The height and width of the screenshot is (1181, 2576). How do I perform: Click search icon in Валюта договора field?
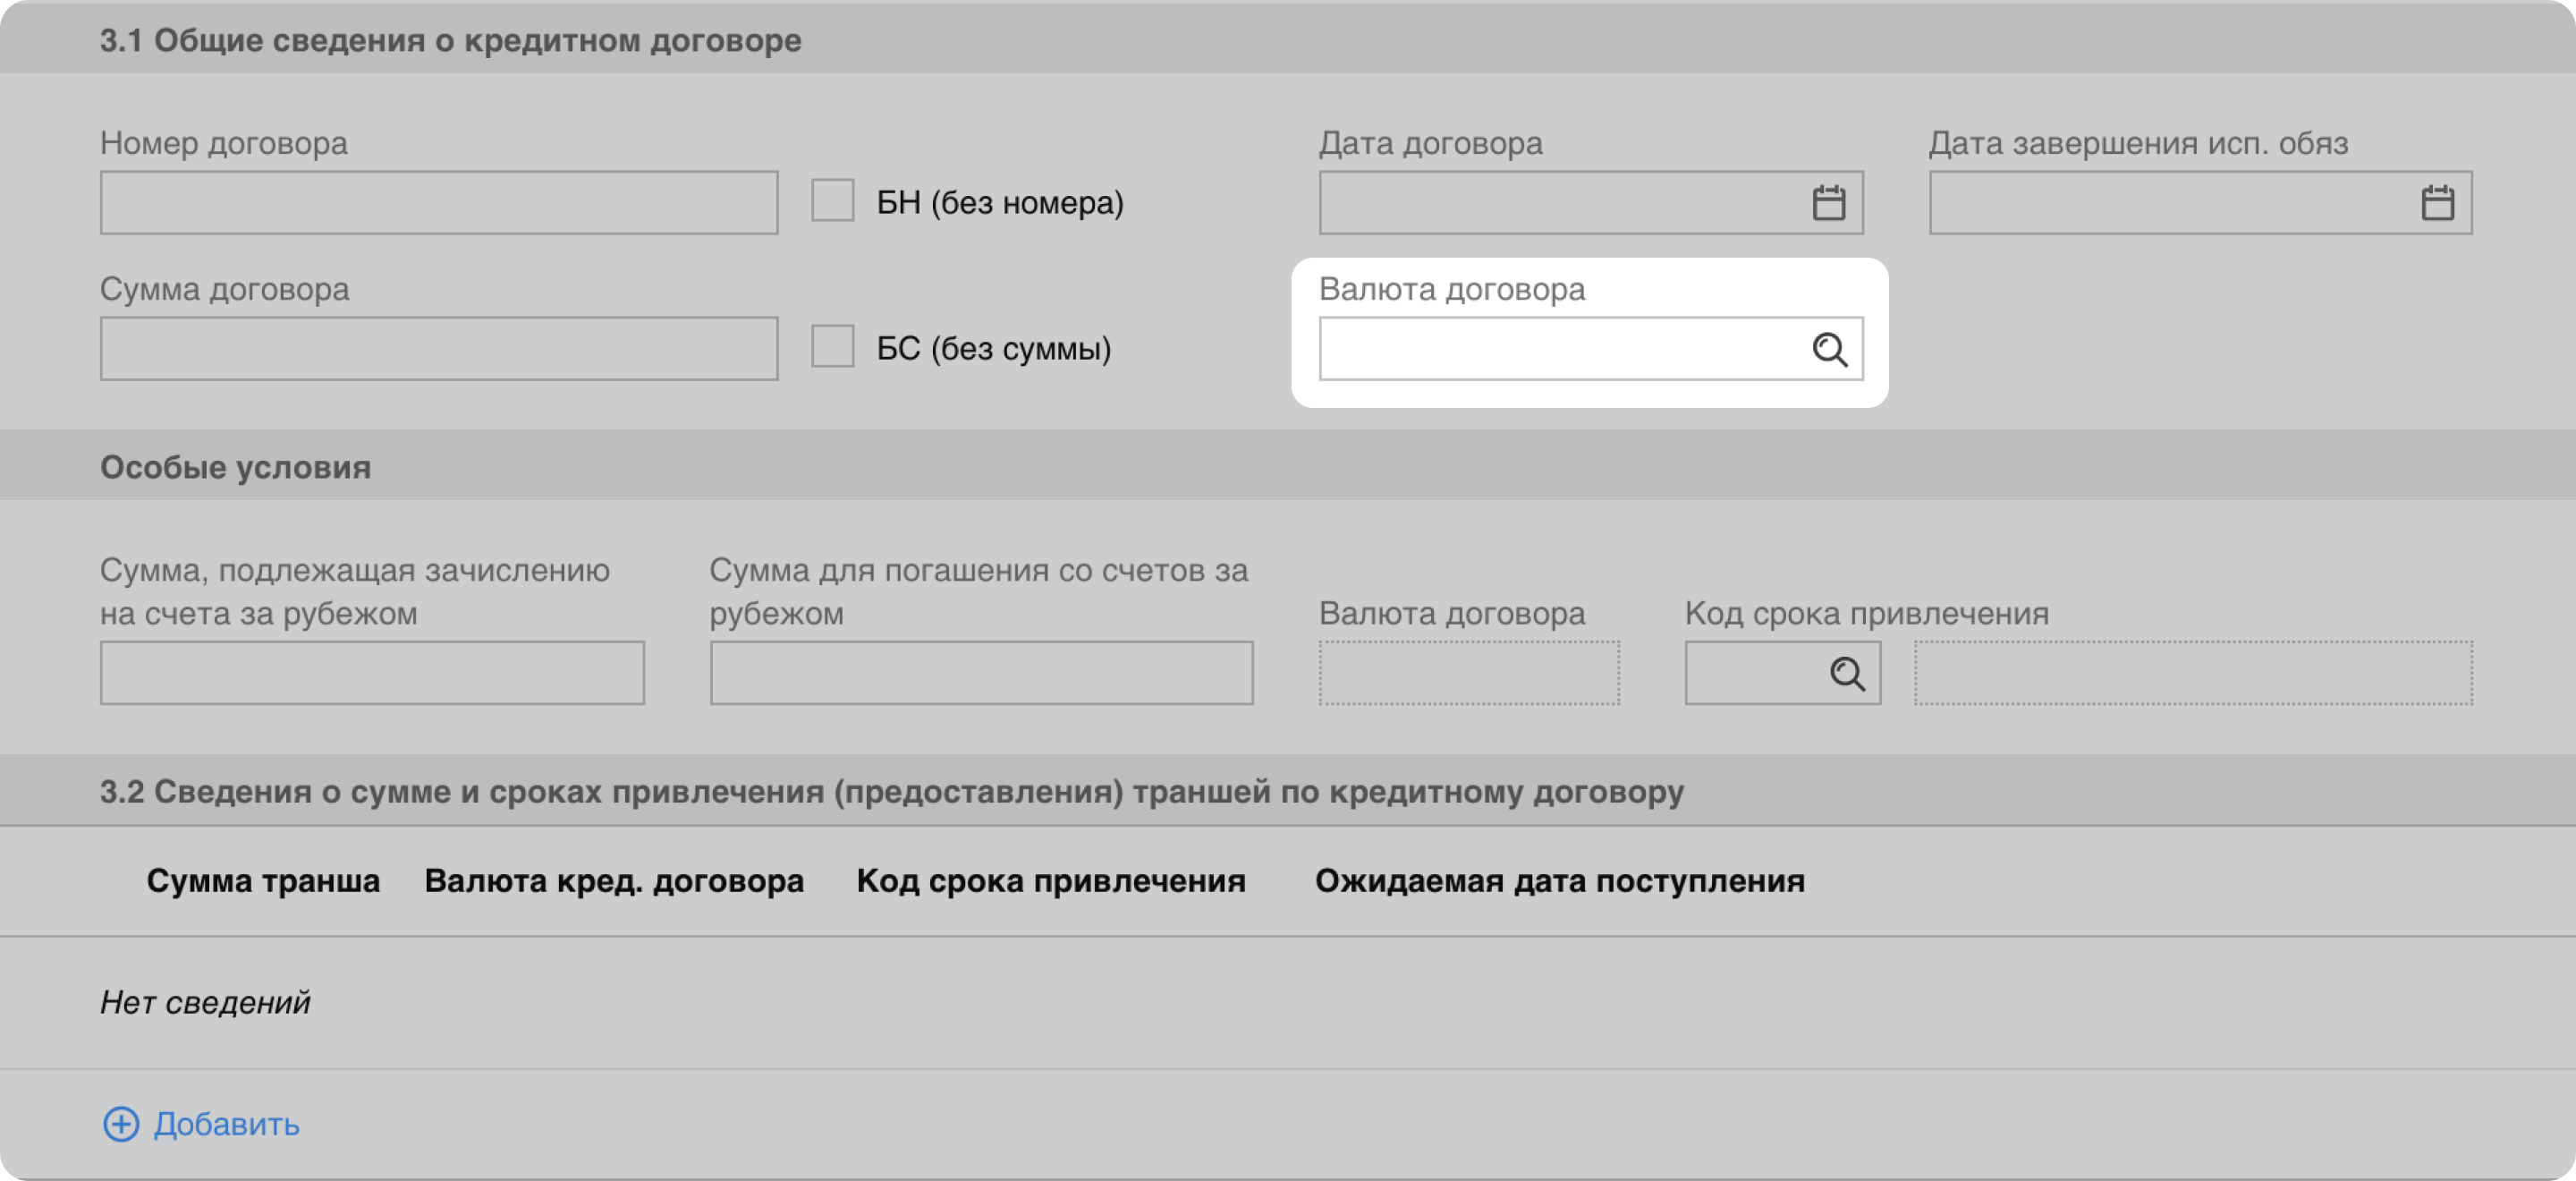[1829, 349]
